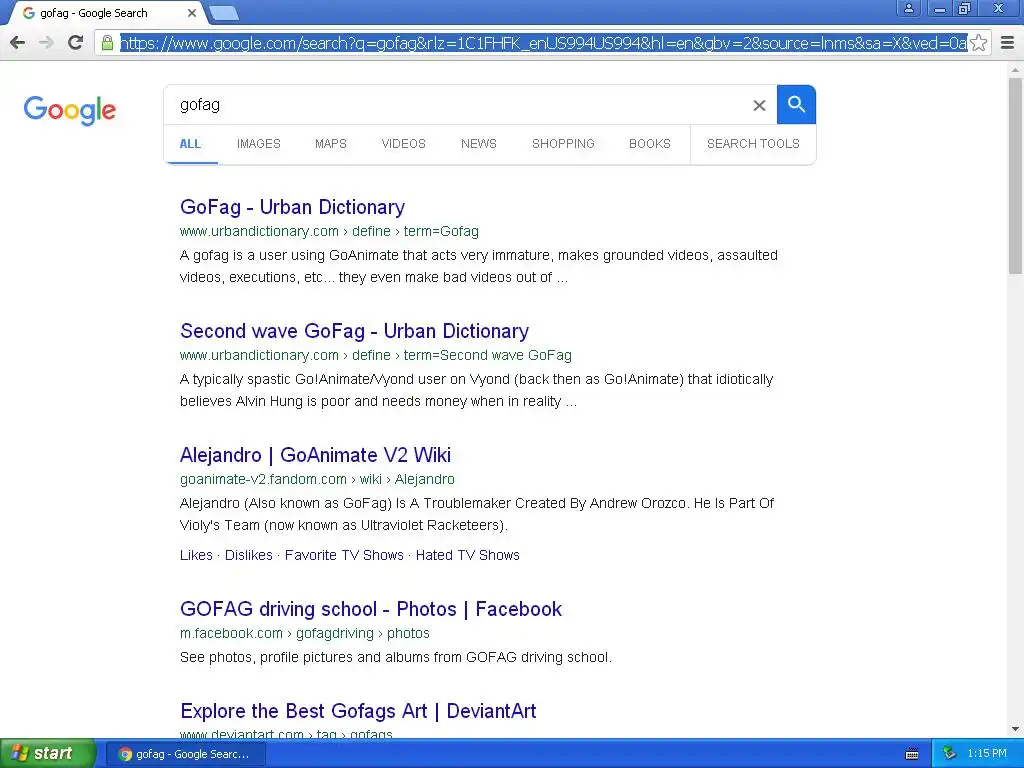
Task: Open the GoFag - Urban Dictionary result
Action: tap(293, 207)
